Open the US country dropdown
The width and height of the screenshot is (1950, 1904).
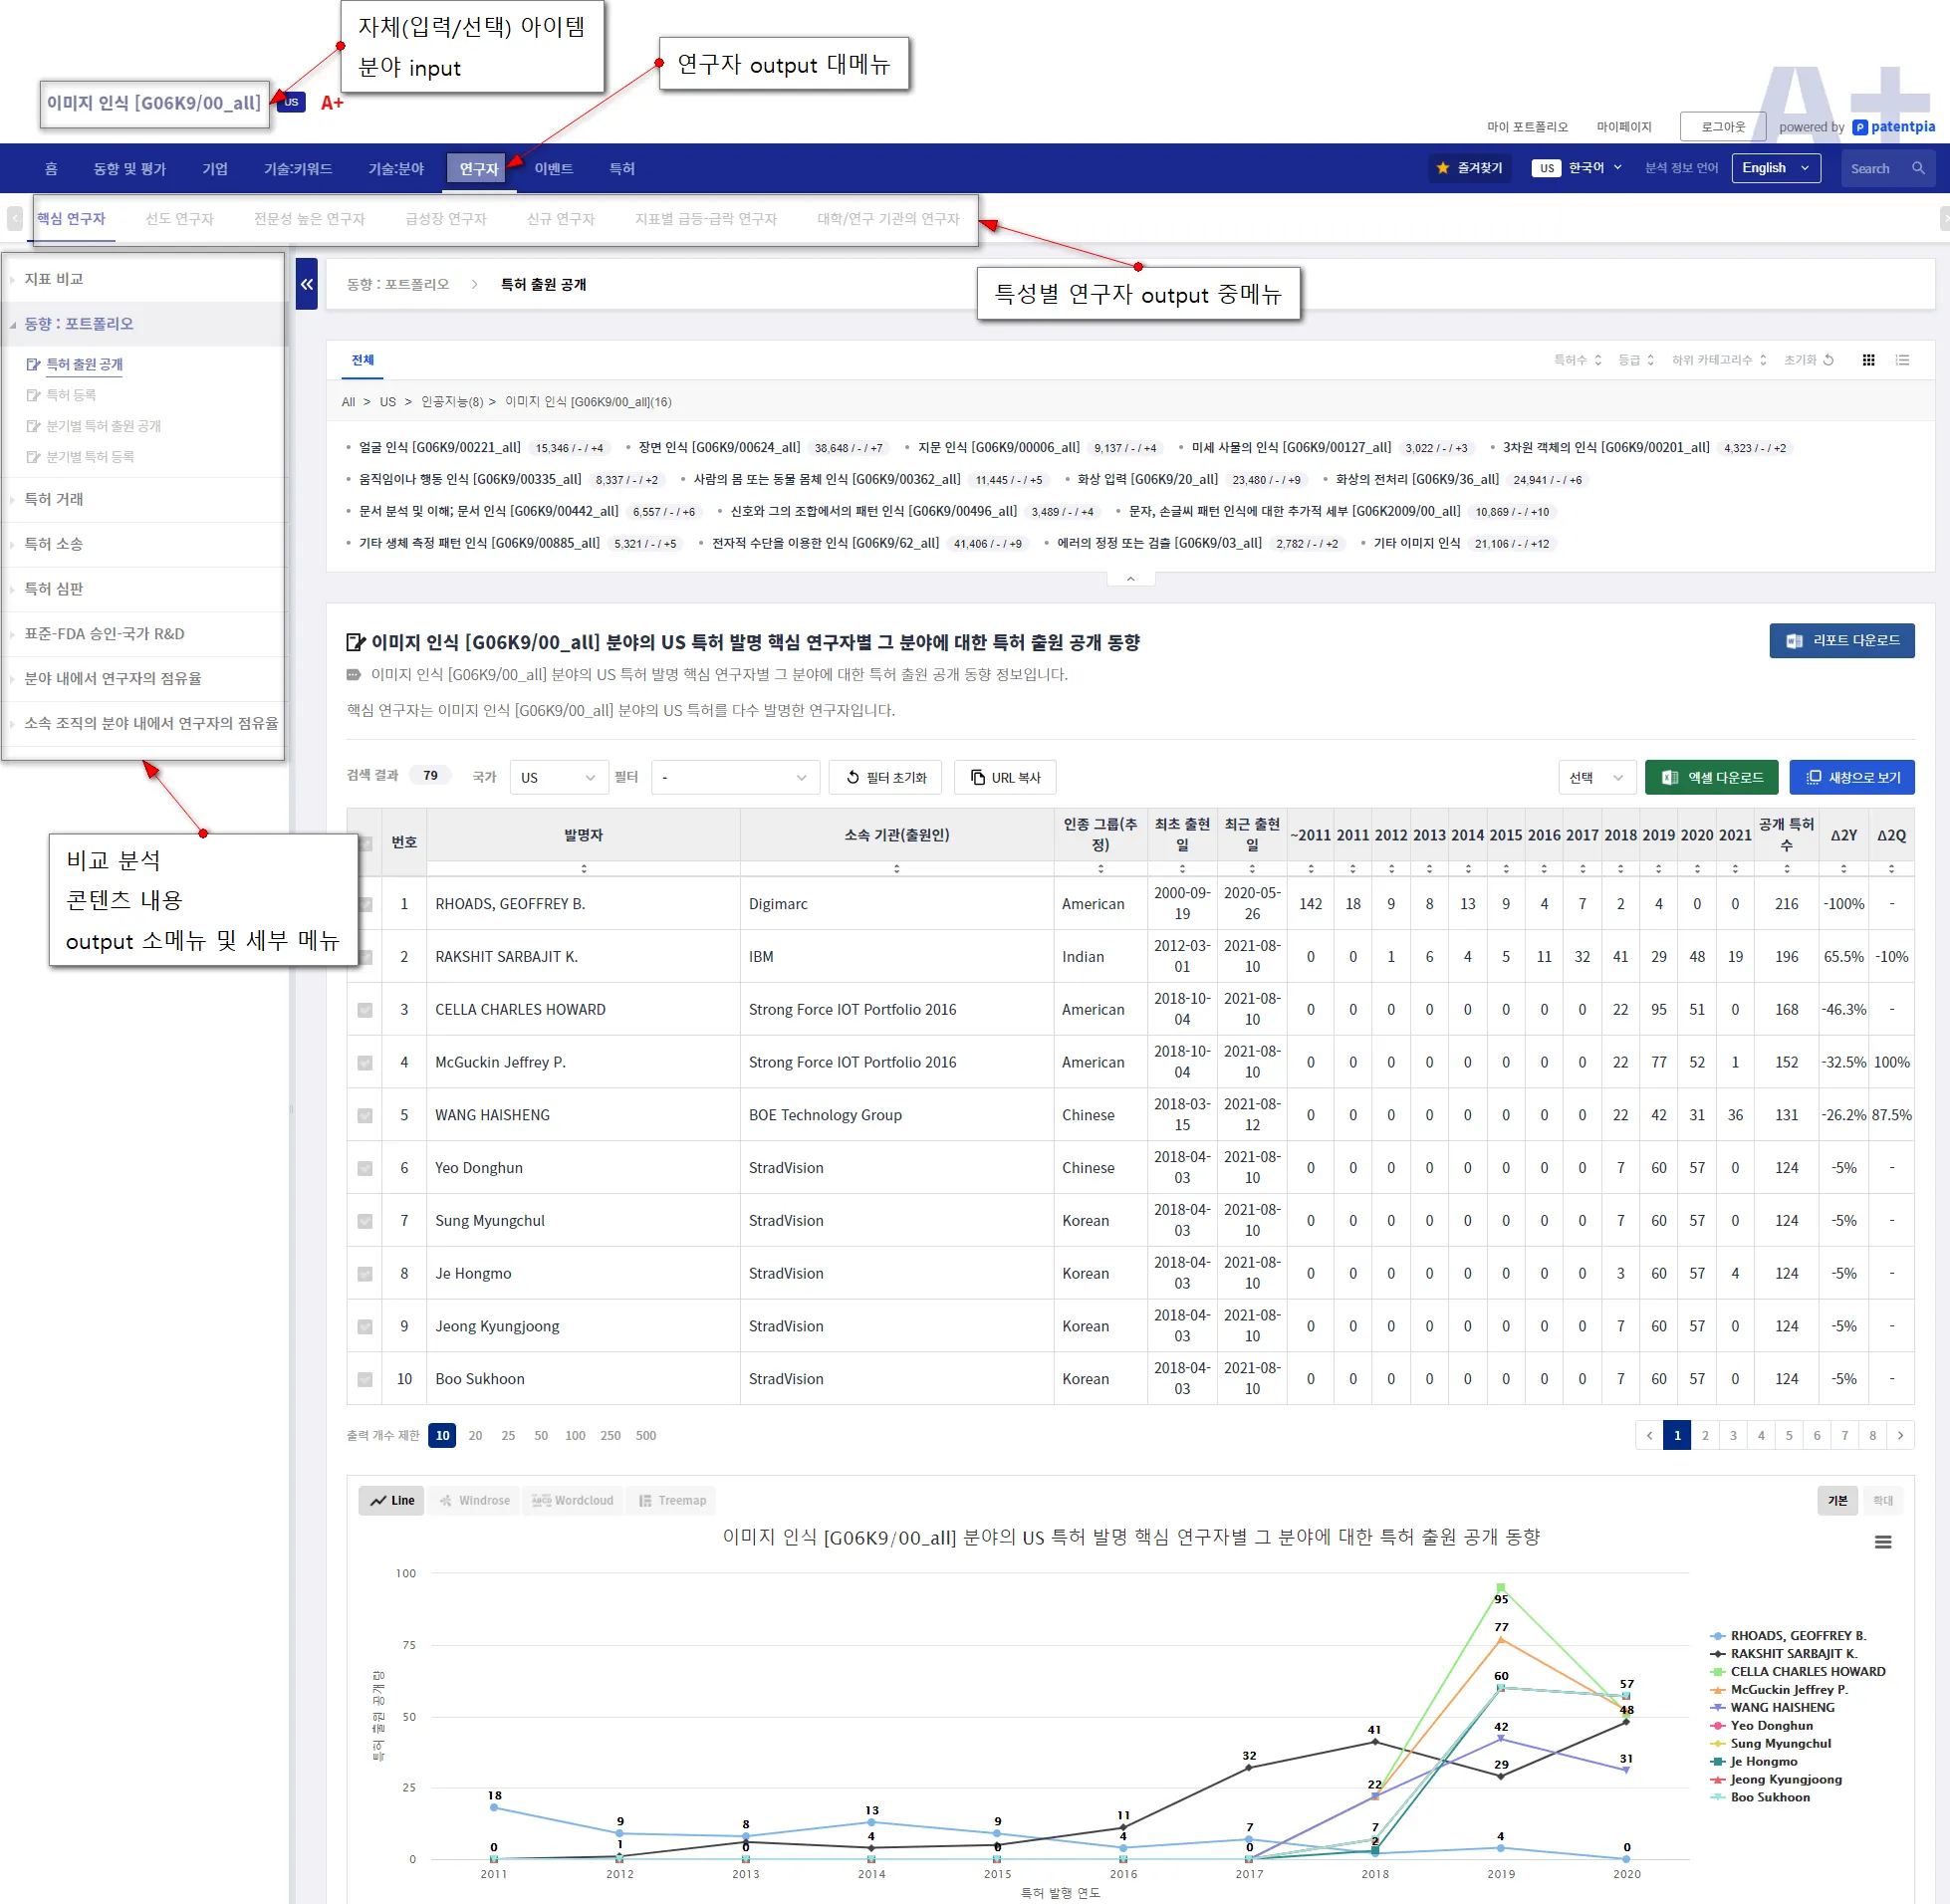pos(558,777)
